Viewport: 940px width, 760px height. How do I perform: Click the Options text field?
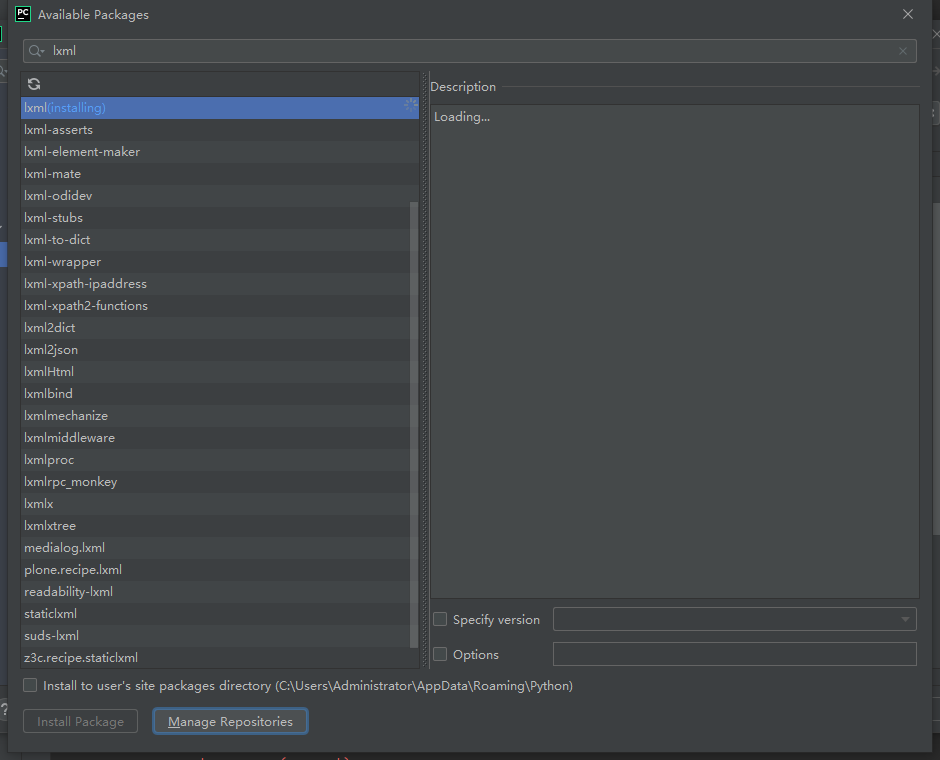(x=734, y=654)
